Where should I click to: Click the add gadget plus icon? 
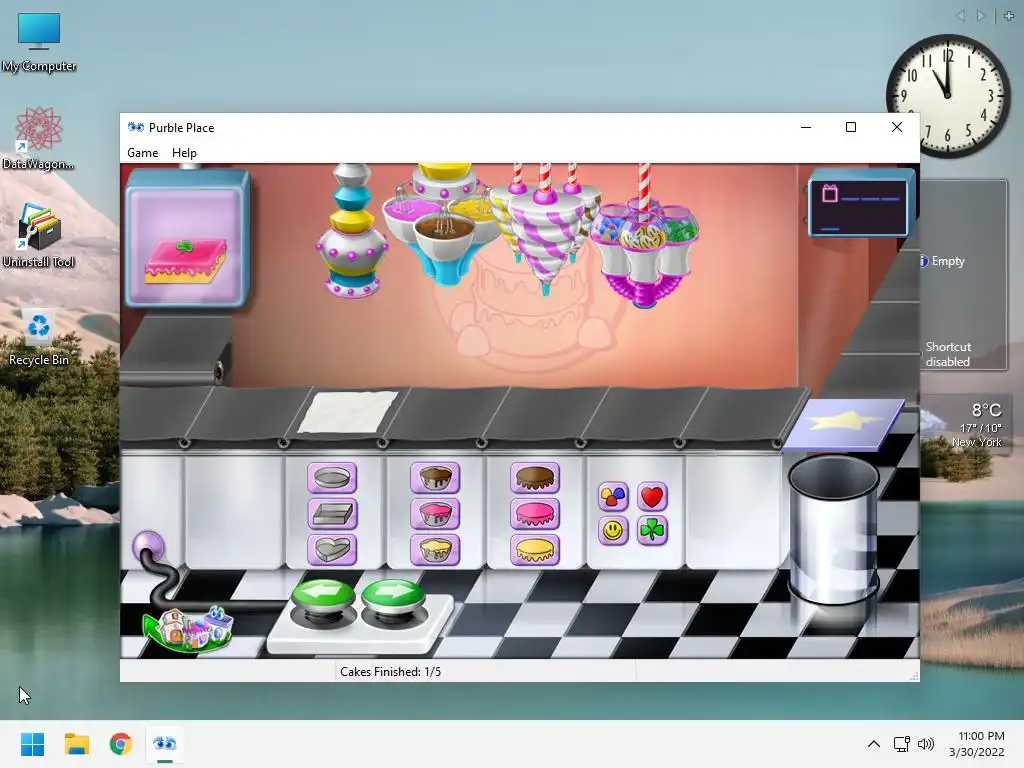click(x=1009, y=16)
